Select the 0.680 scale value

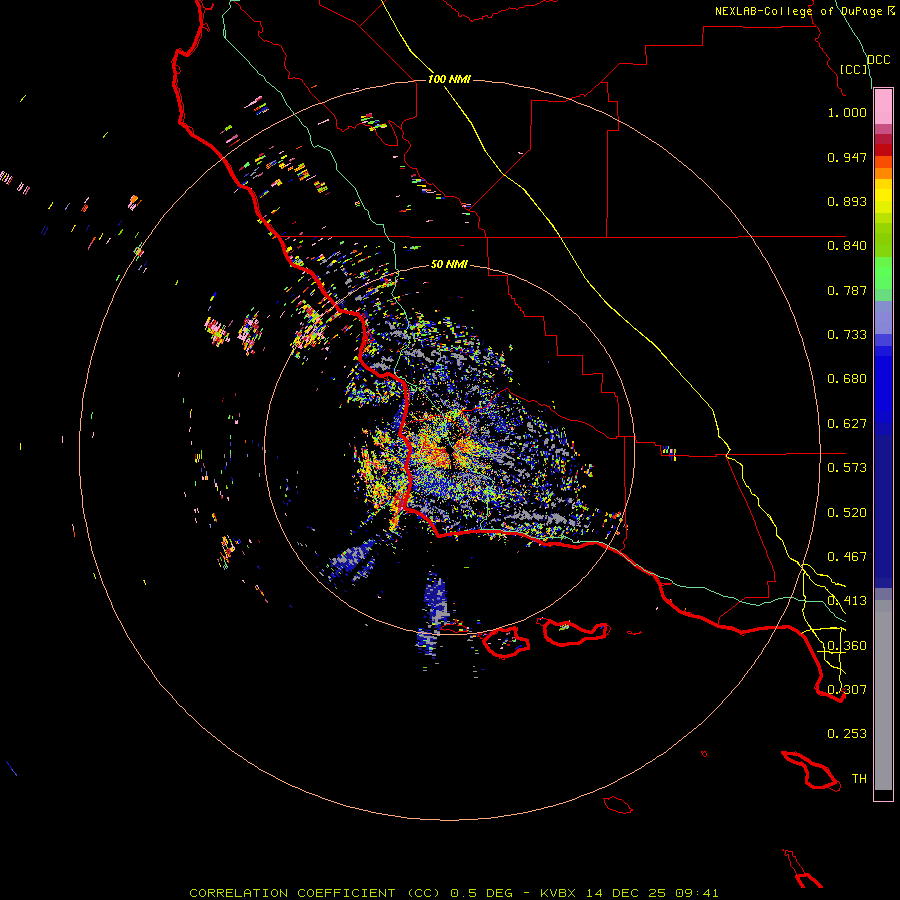[847, 379]
